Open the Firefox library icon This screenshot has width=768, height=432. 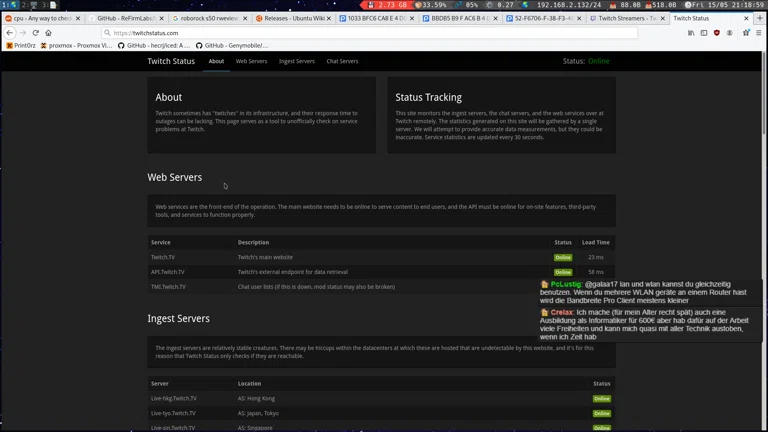691,33
